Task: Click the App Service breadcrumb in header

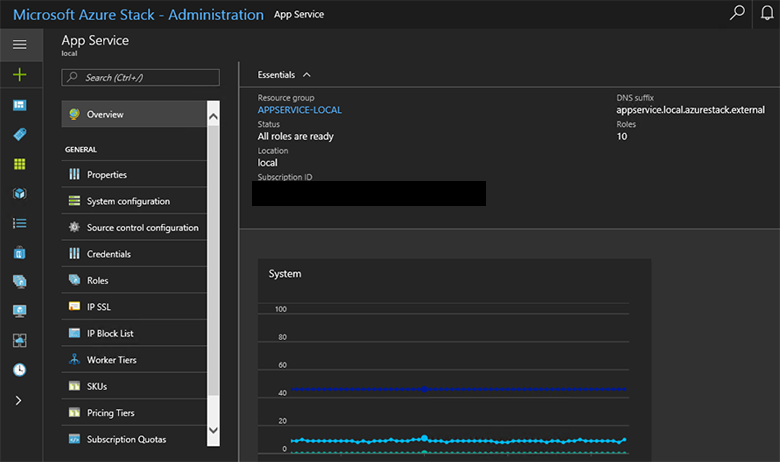Action: click(299, 15)
